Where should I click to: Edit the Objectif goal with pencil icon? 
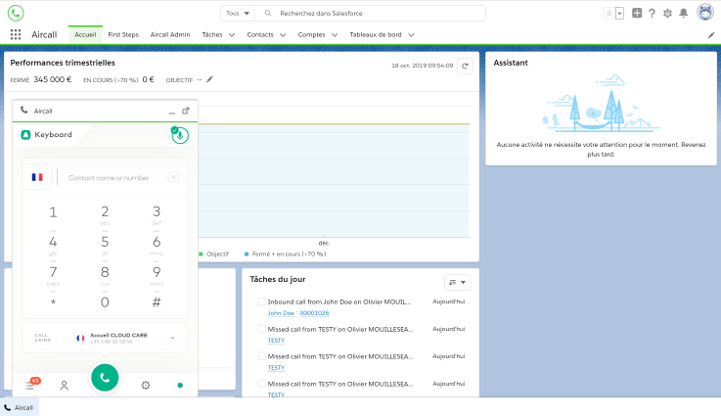coord(210,80)
